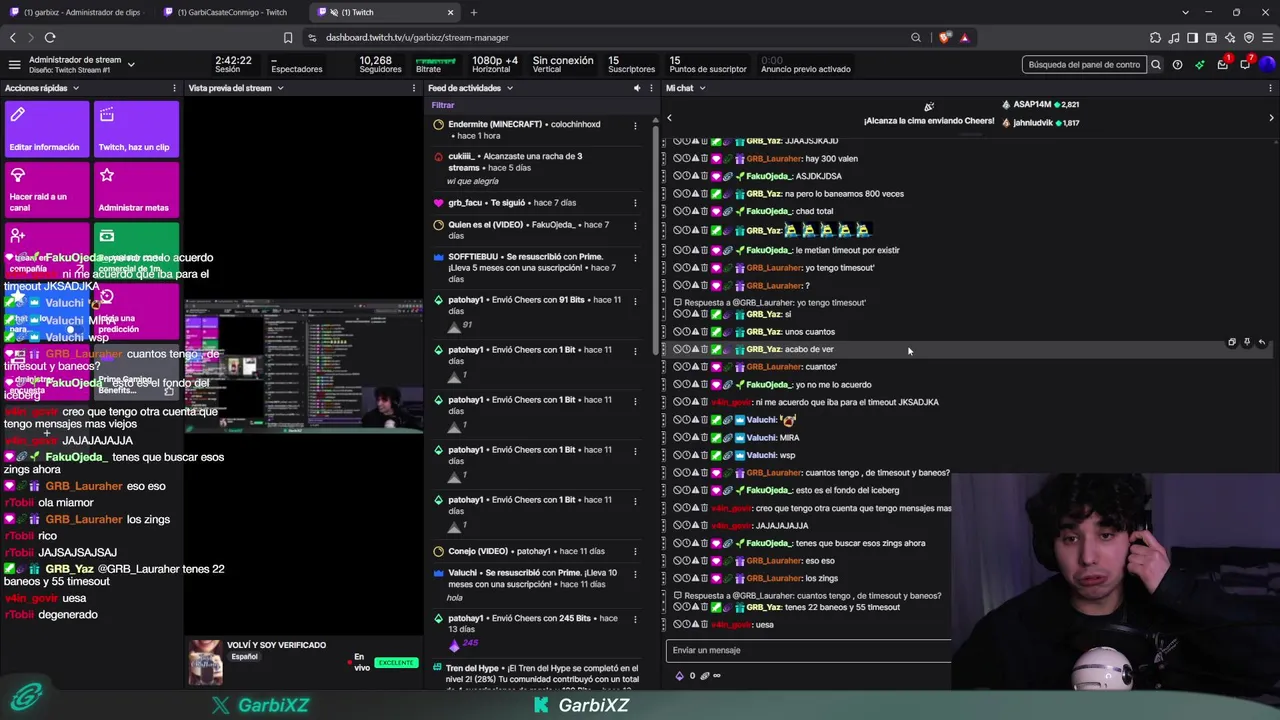Click the dashboard search field
Image resolution: width=1280 pixels, height=720 pixels.
click(x=1084, y=65)
